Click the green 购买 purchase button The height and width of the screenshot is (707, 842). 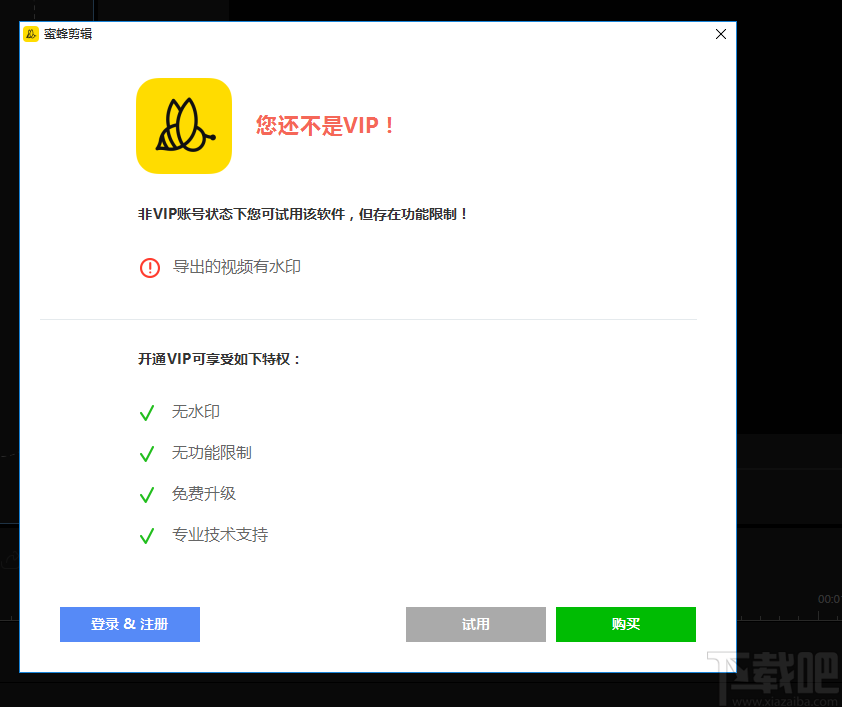[x=626, y=624]
